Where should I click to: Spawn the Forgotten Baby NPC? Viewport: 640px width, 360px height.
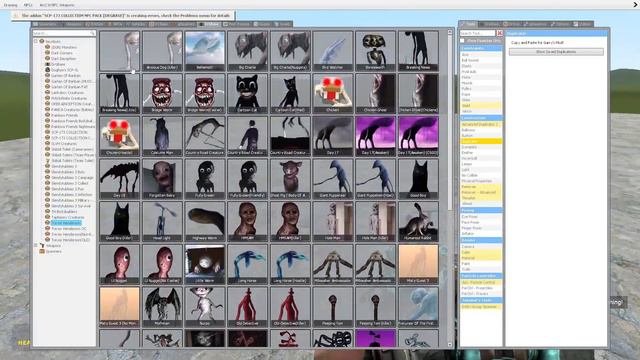[x=162, y=179]
